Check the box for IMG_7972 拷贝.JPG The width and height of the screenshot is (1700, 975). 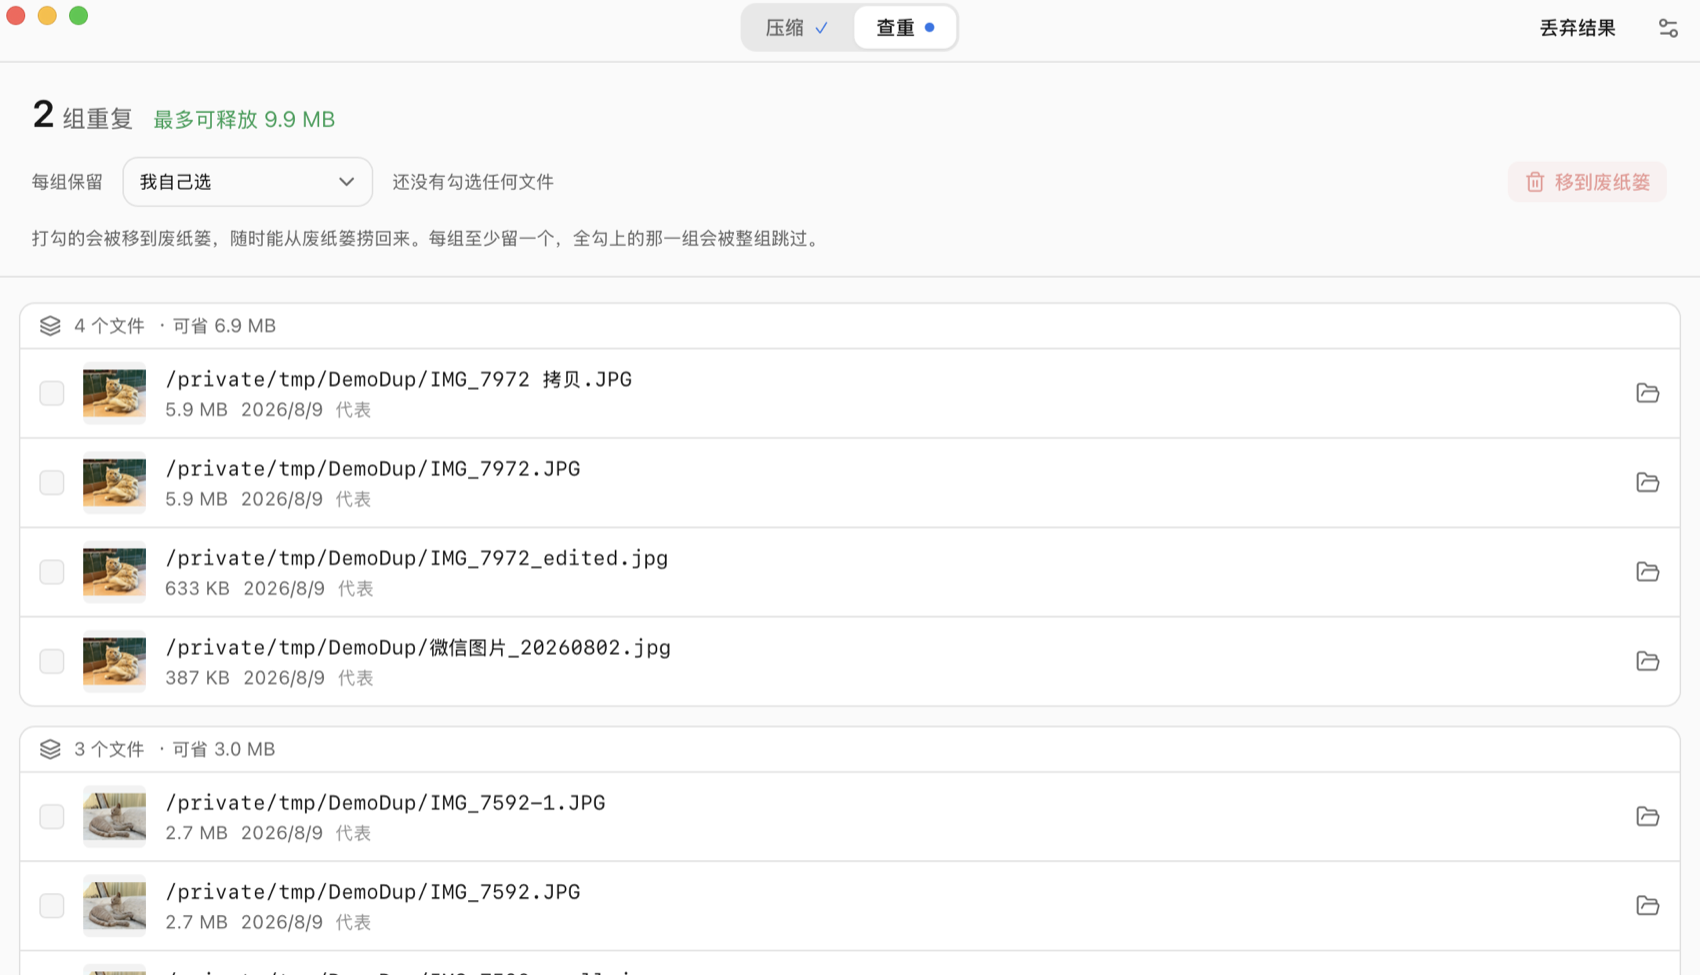52,393
